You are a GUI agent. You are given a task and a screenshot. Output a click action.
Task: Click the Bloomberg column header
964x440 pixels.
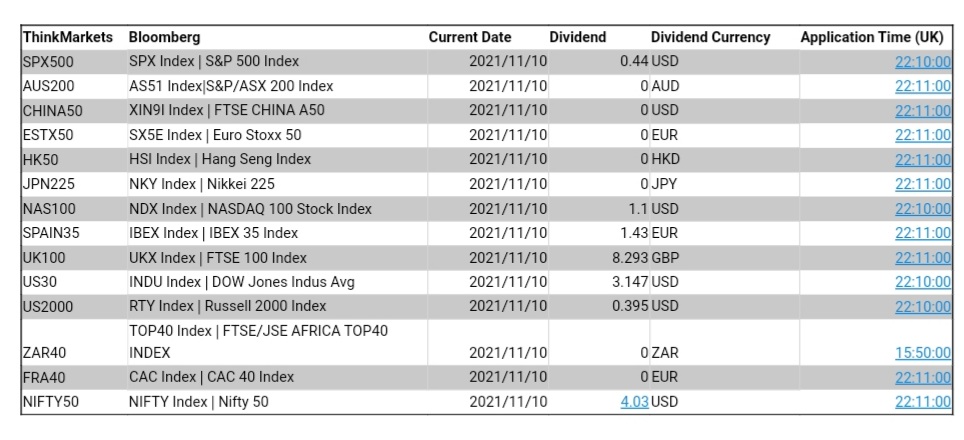164,37
